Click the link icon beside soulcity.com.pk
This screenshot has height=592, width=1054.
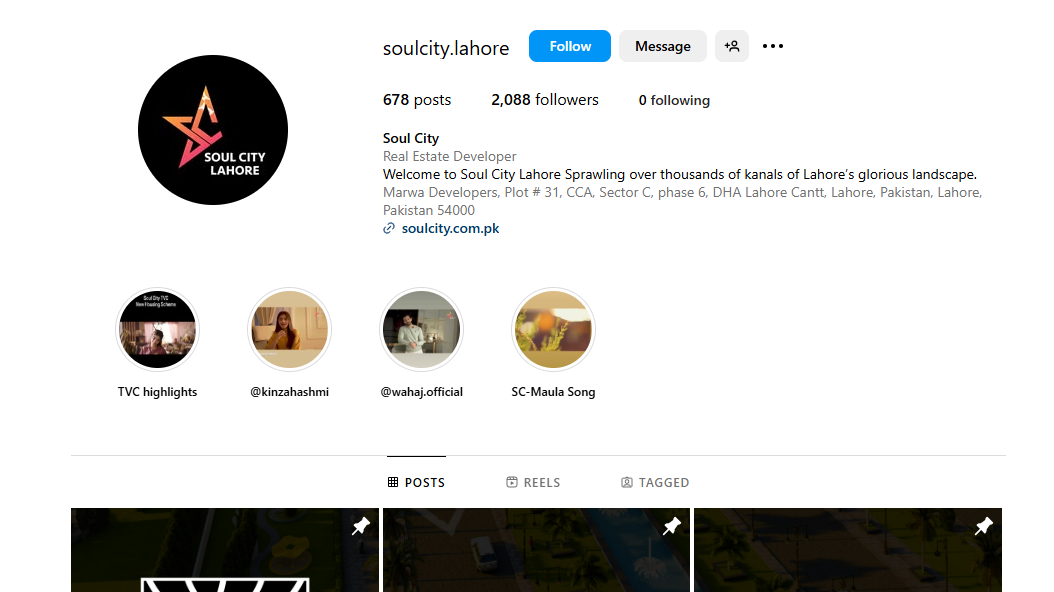click(389, 228)
